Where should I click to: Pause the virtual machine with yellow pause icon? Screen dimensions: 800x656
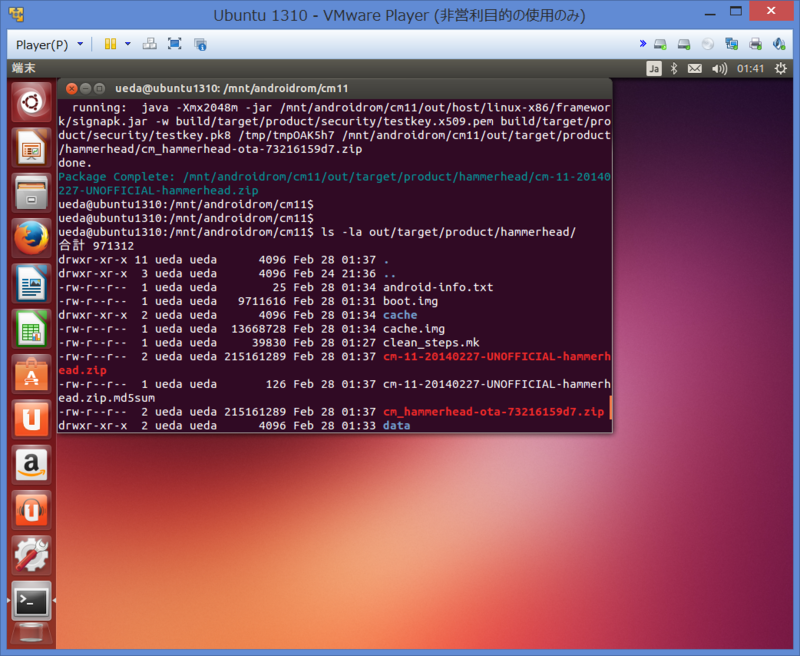coord(110,44)
